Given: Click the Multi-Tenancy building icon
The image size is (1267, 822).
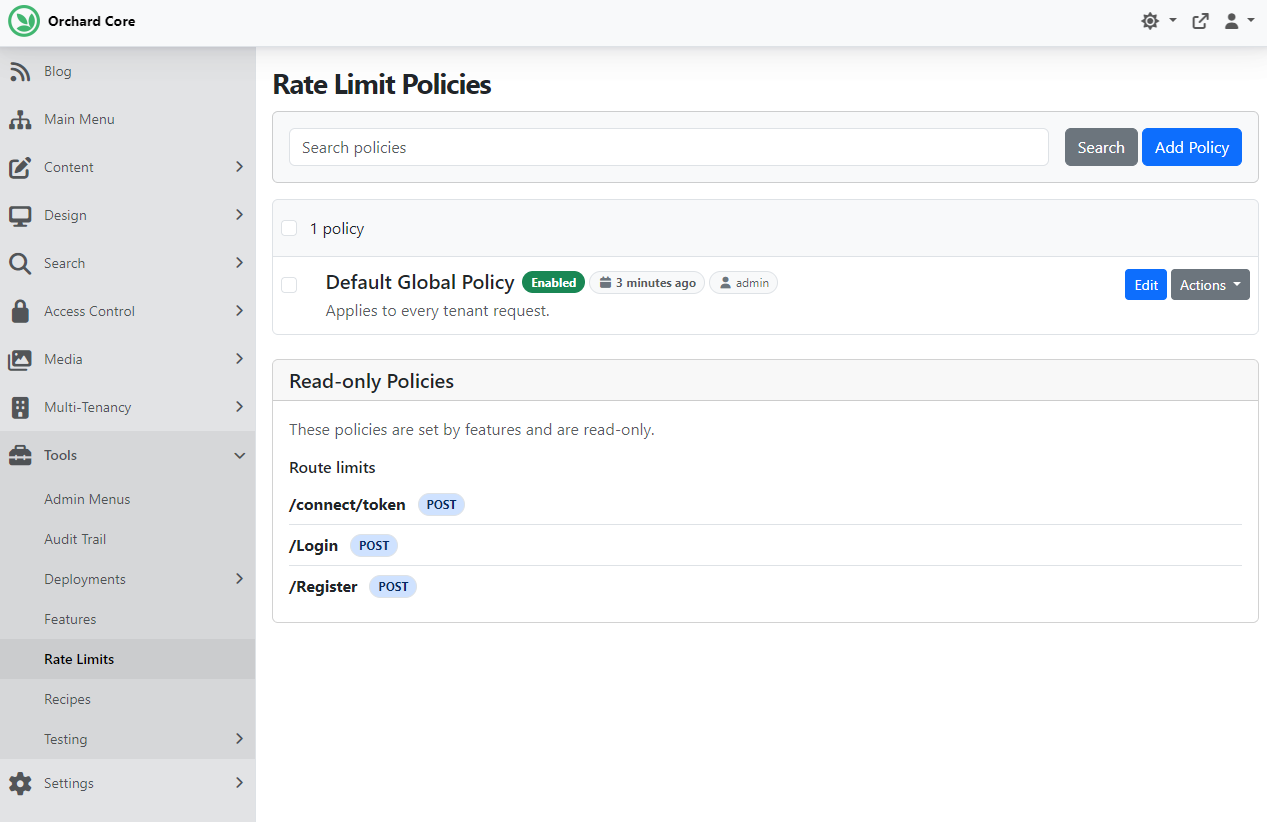Looking at the screenshot, I should (20, 408).
